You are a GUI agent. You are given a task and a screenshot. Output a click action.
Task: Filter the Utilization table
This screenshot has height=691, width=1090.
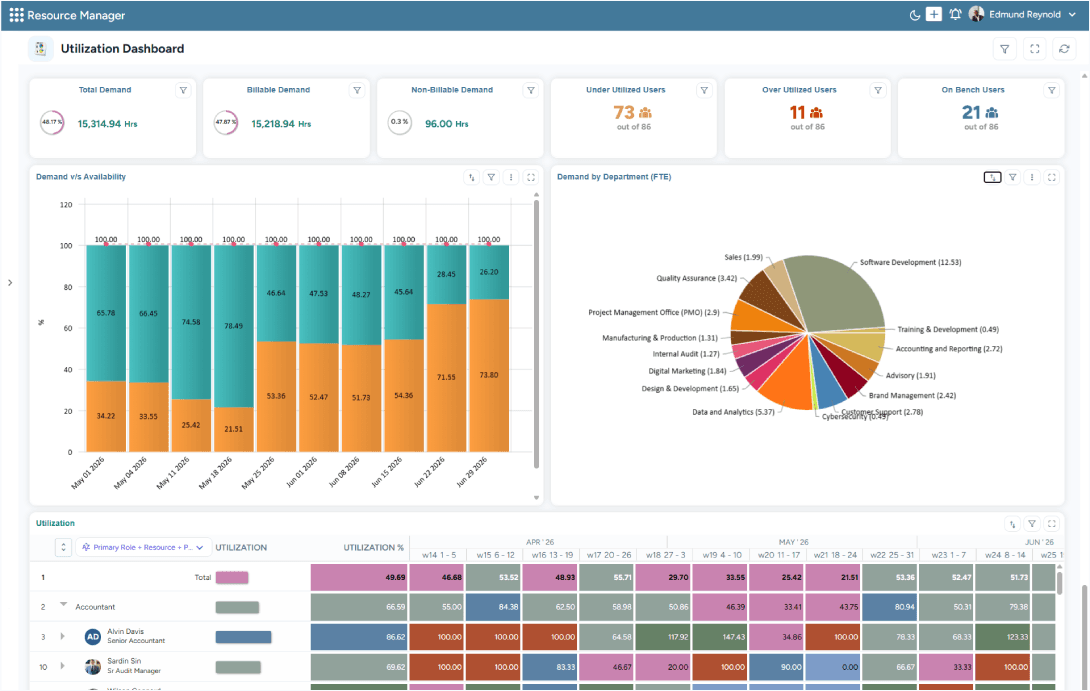click(x=1032, y=523)
